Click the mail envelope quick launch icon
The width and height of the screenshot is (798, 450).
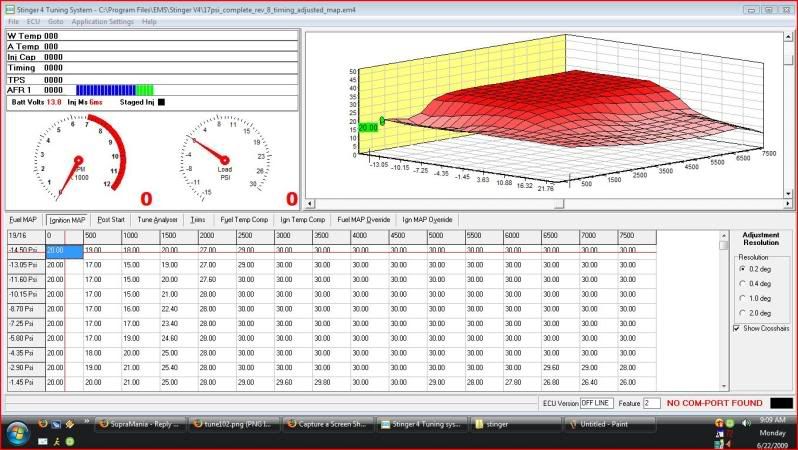[43, 441]
